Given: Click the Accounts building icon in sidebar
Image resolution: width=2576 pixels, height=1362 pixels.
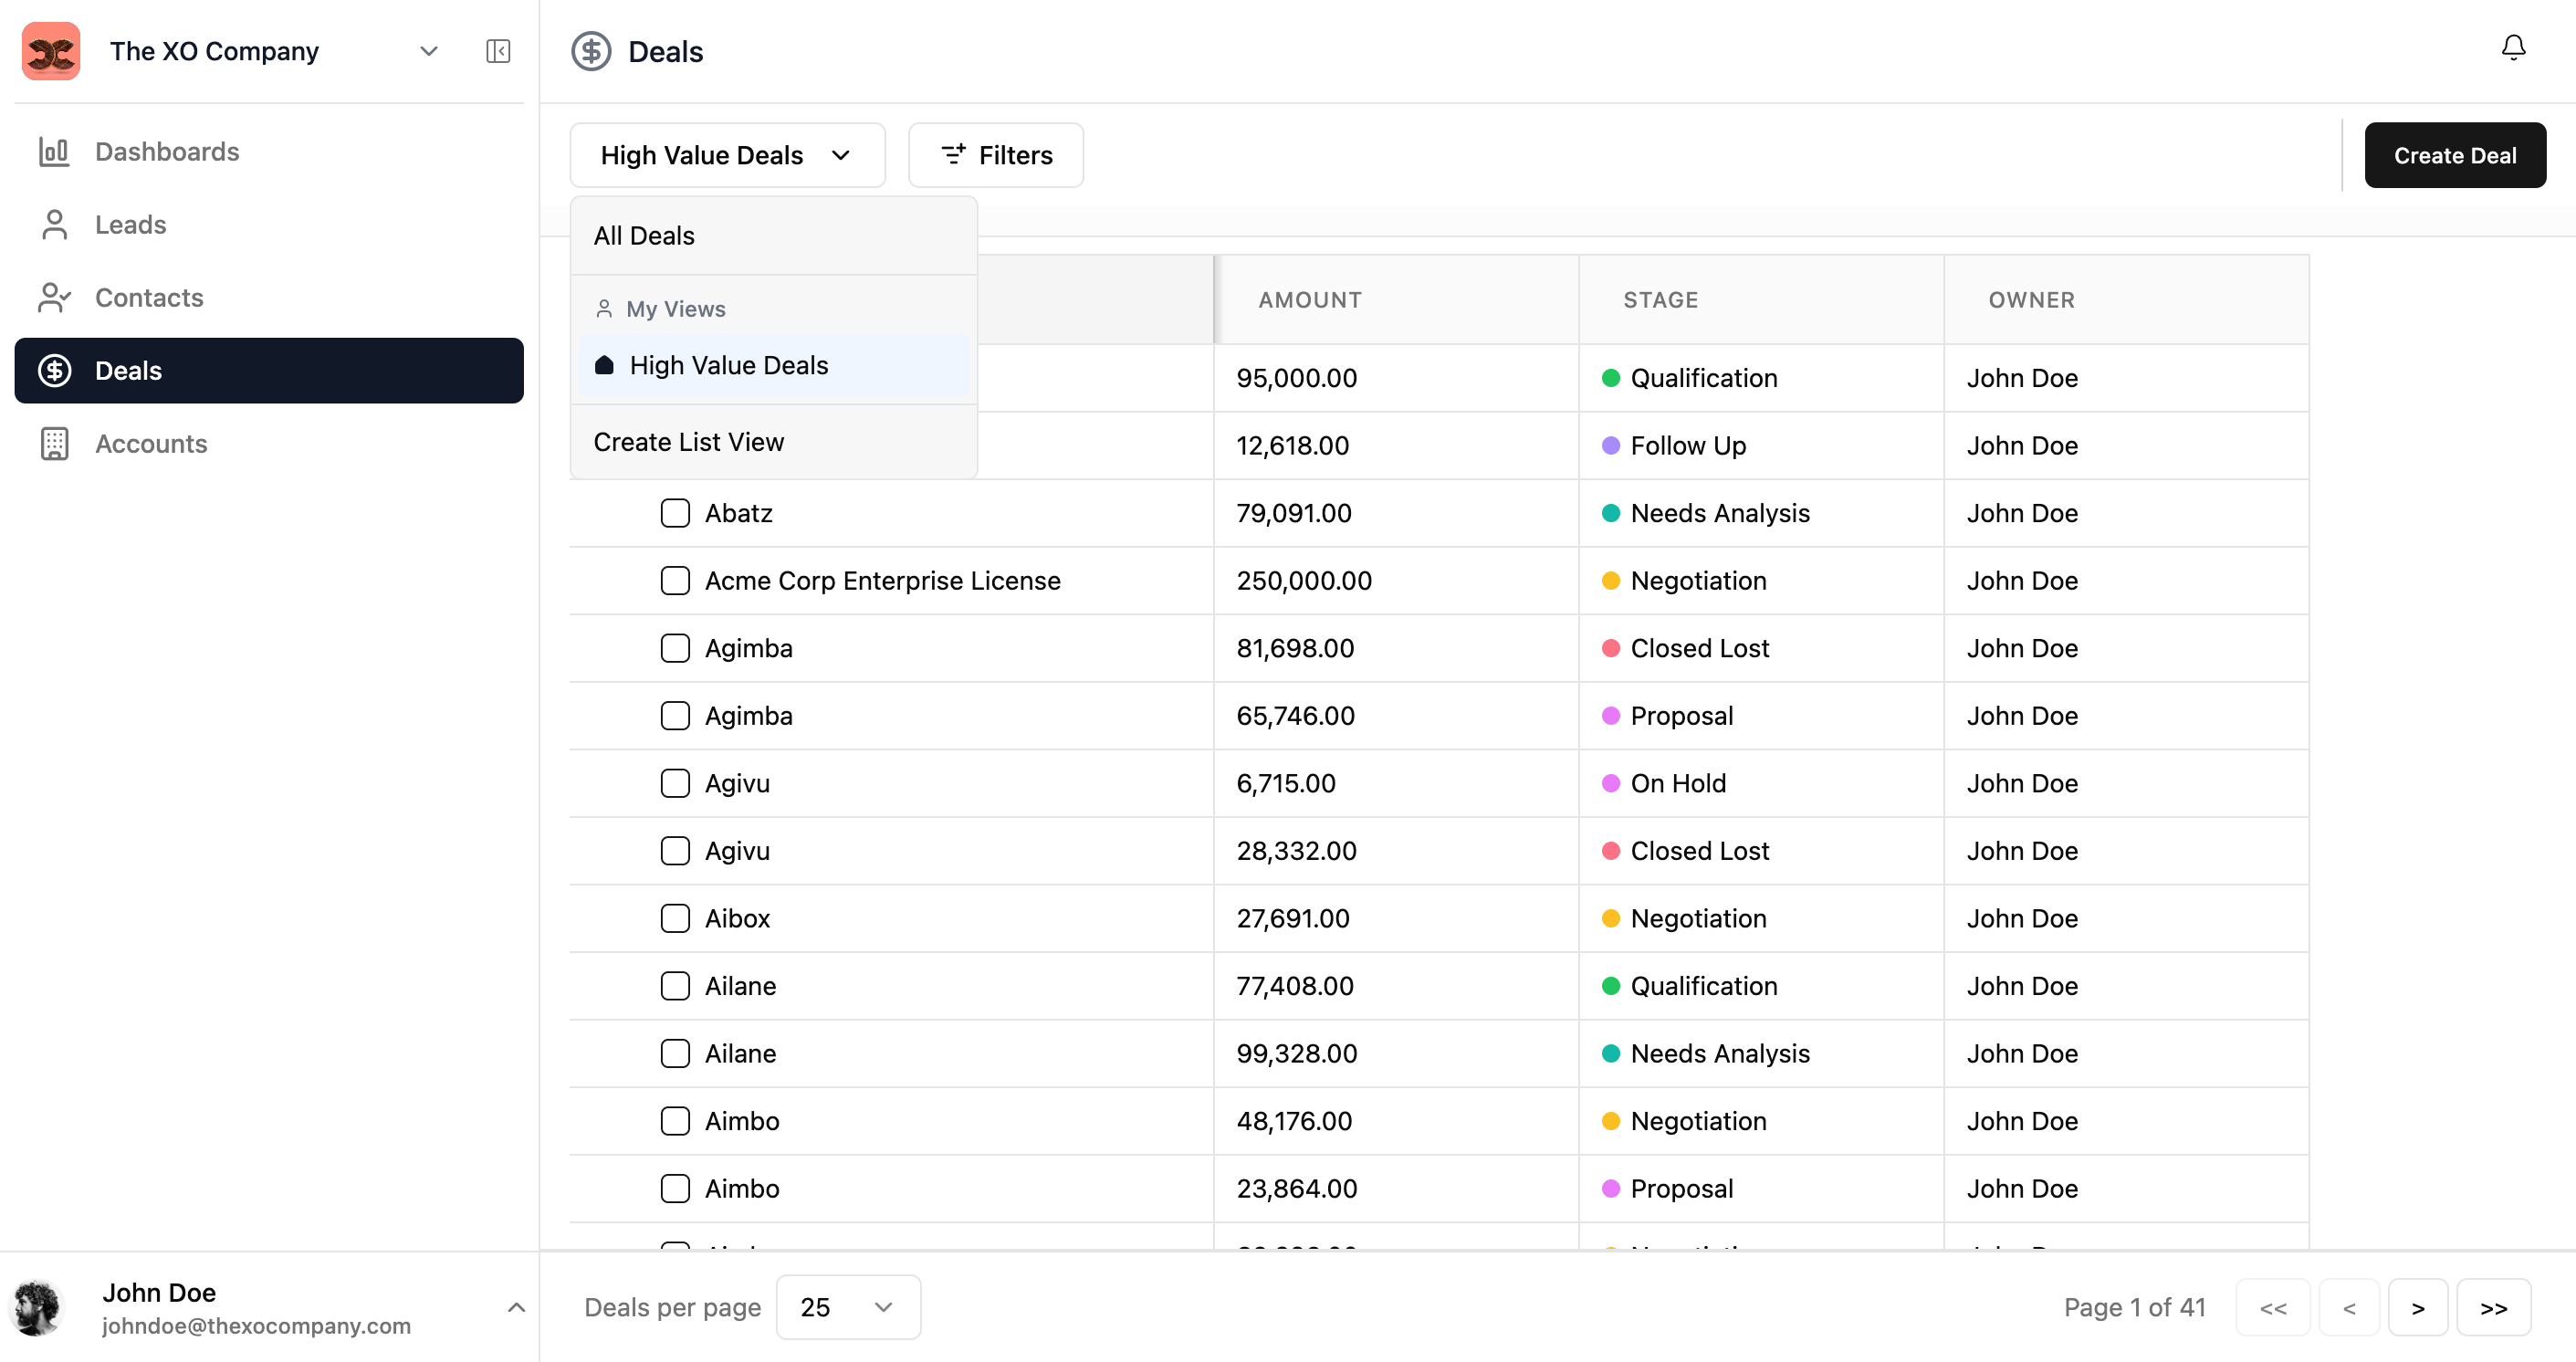Looking at the screenshot, I should (x=54, y=443).
